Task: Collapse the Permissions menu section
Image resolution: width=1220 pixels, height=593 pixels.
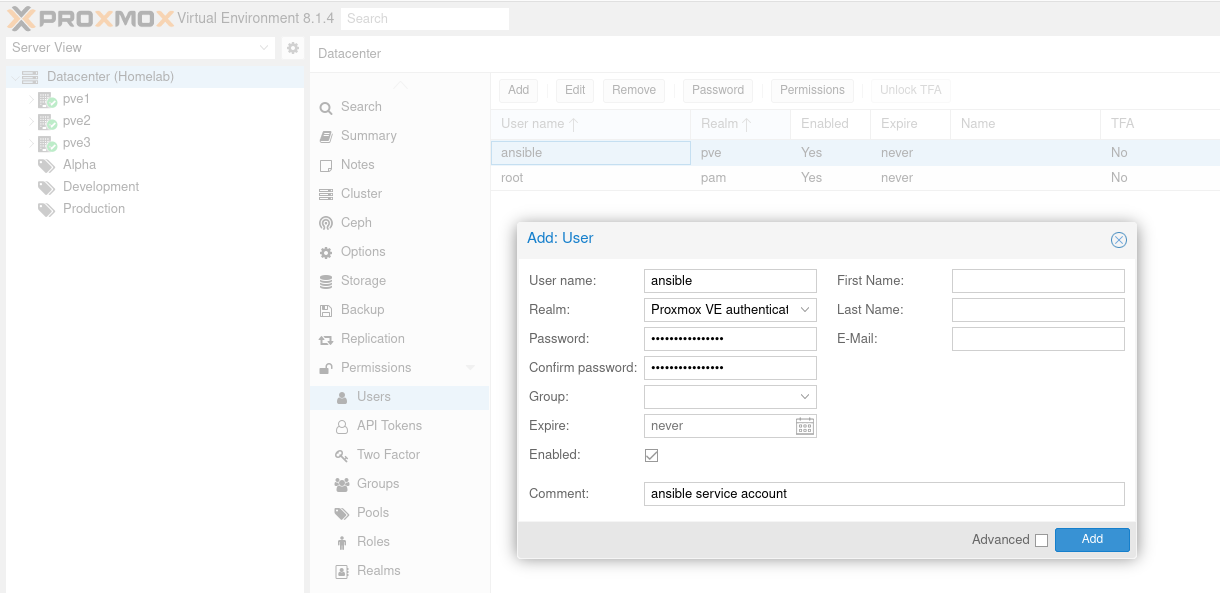Action: coord(471,368)
